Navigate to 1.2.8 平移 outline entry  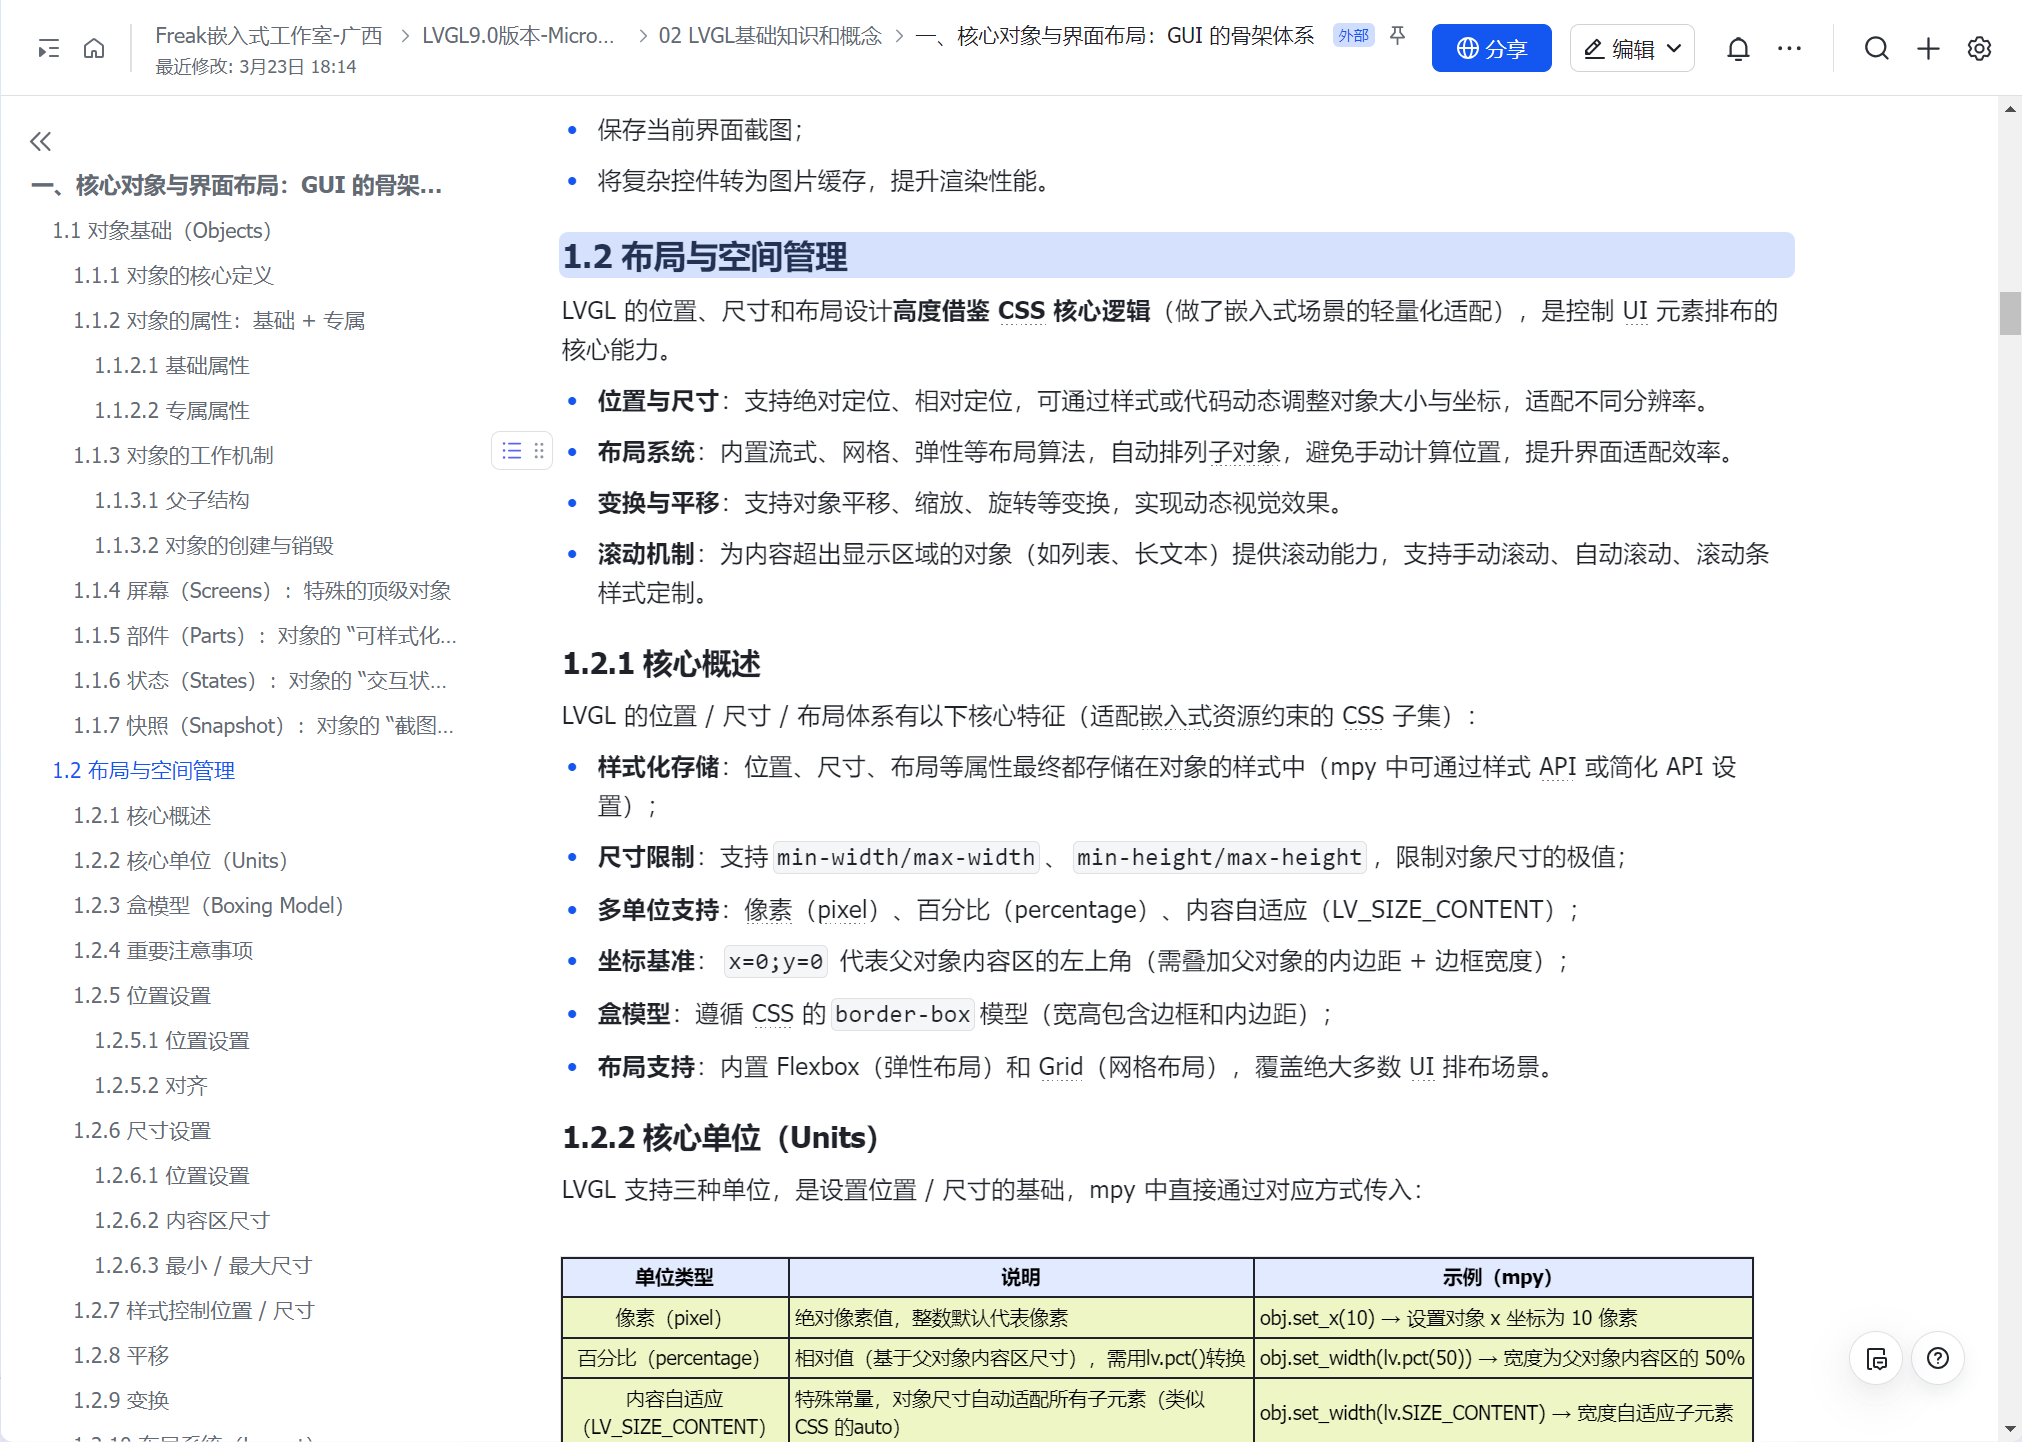121,1355
